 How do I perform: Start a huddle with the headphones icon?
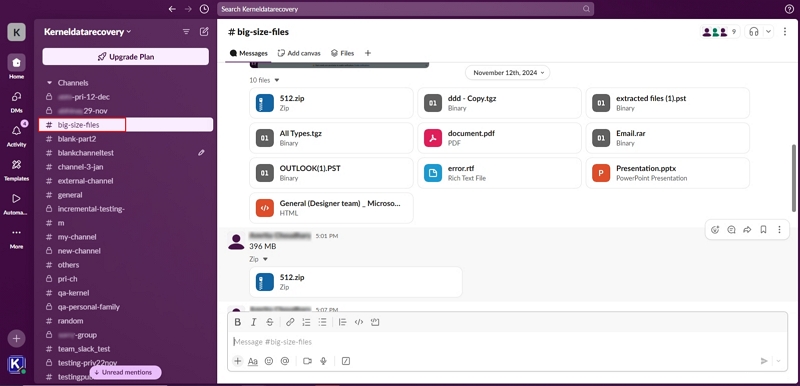pos(754,32)
